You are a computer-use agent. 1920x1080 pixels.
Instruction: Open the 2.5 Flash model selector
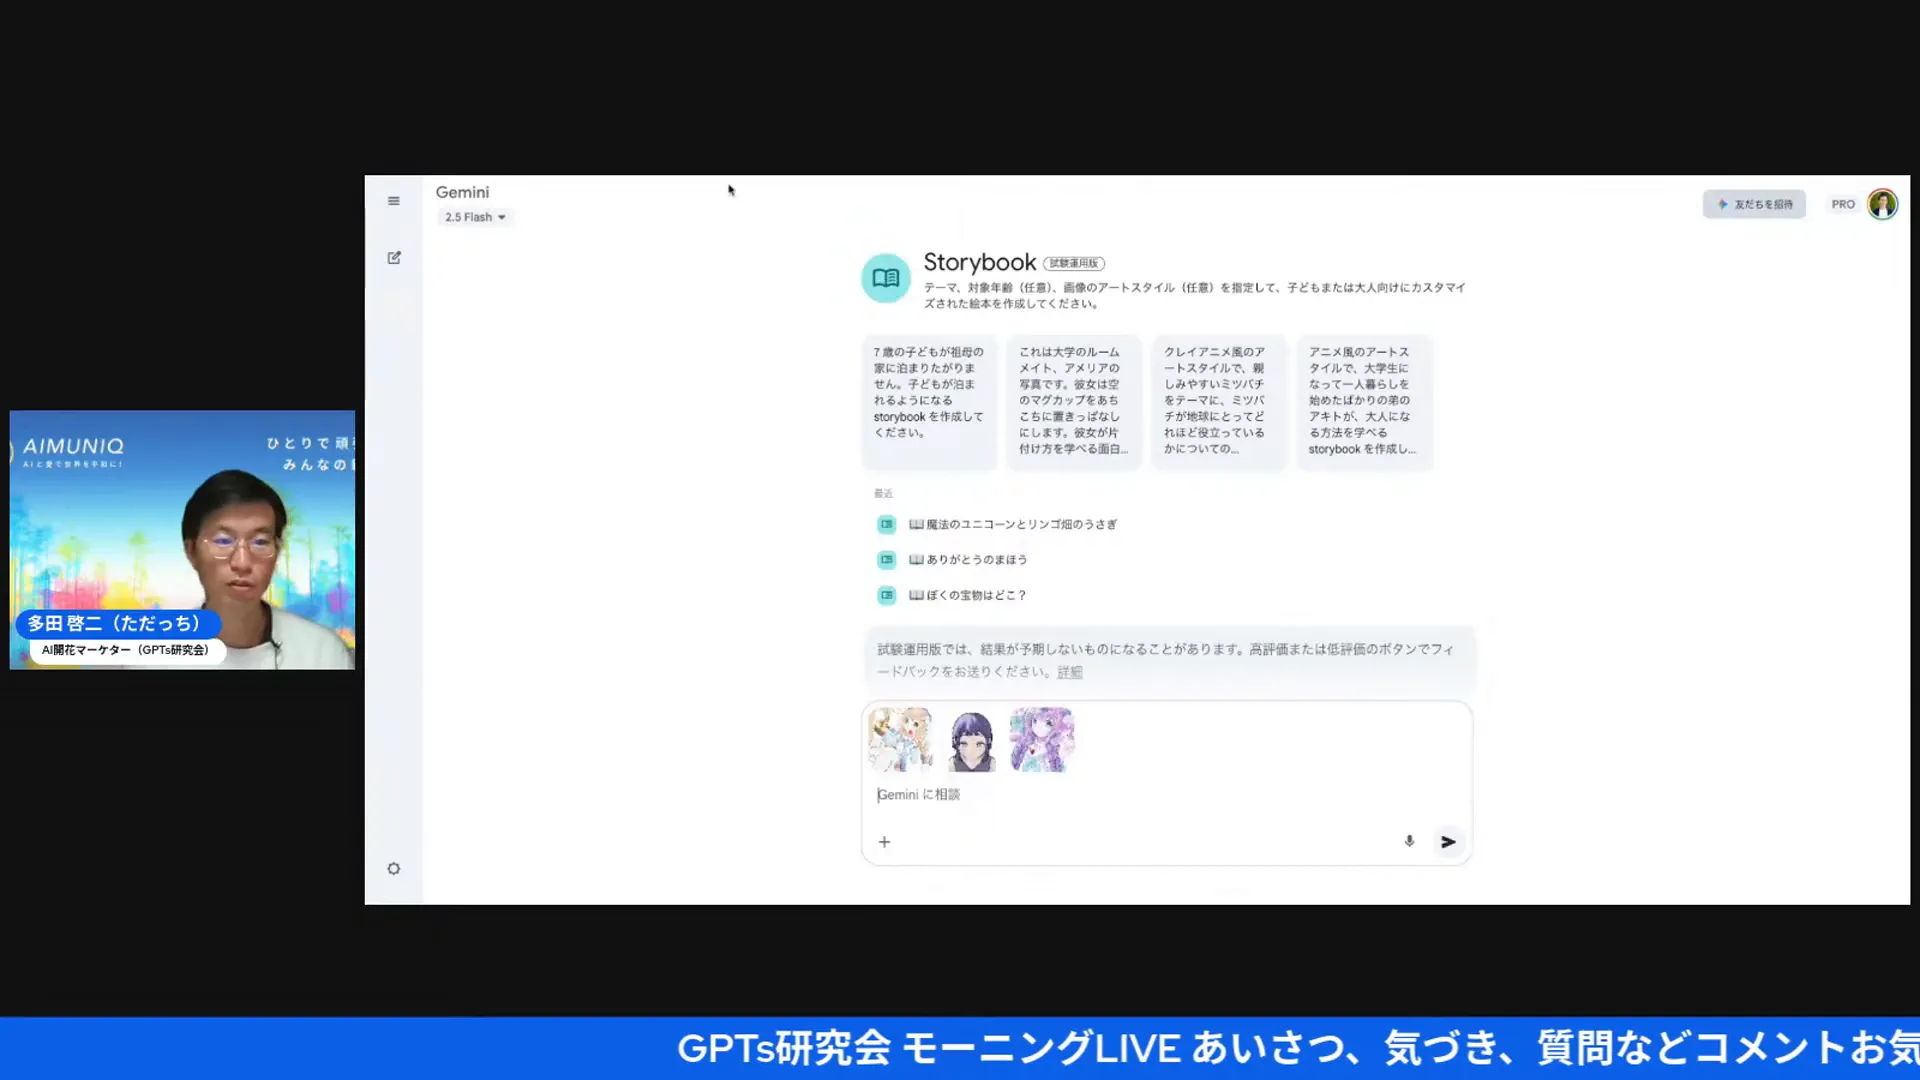pos(475,217)
